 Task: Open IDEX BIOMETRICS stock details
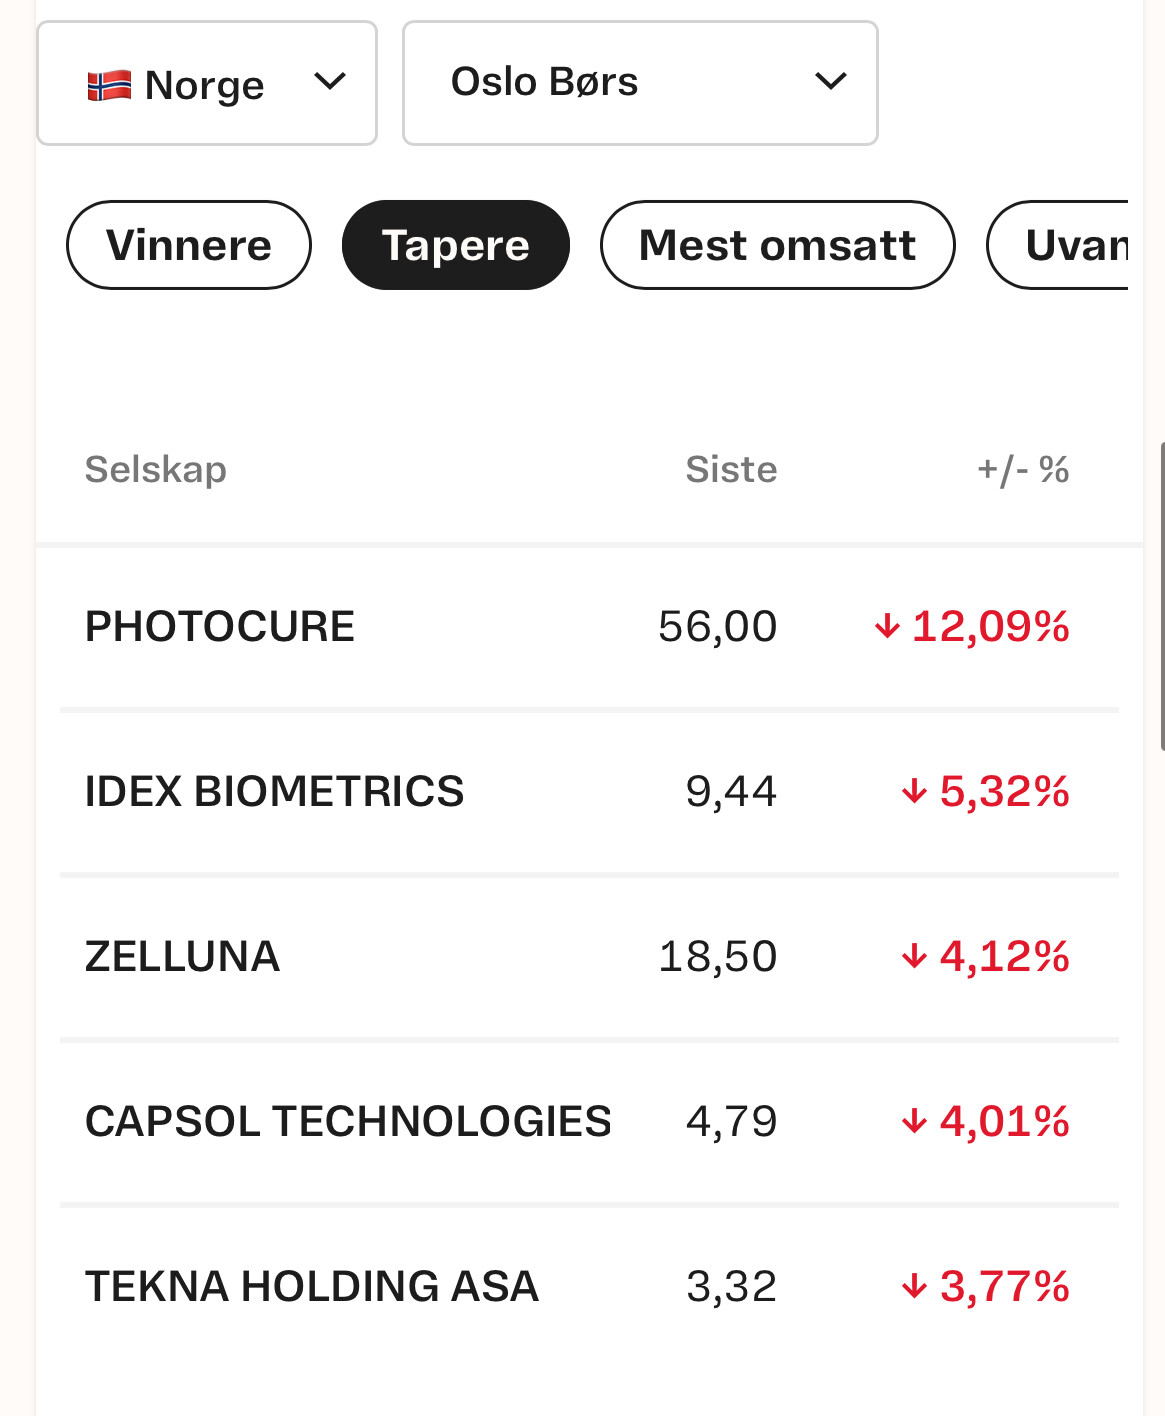[274, 791]
